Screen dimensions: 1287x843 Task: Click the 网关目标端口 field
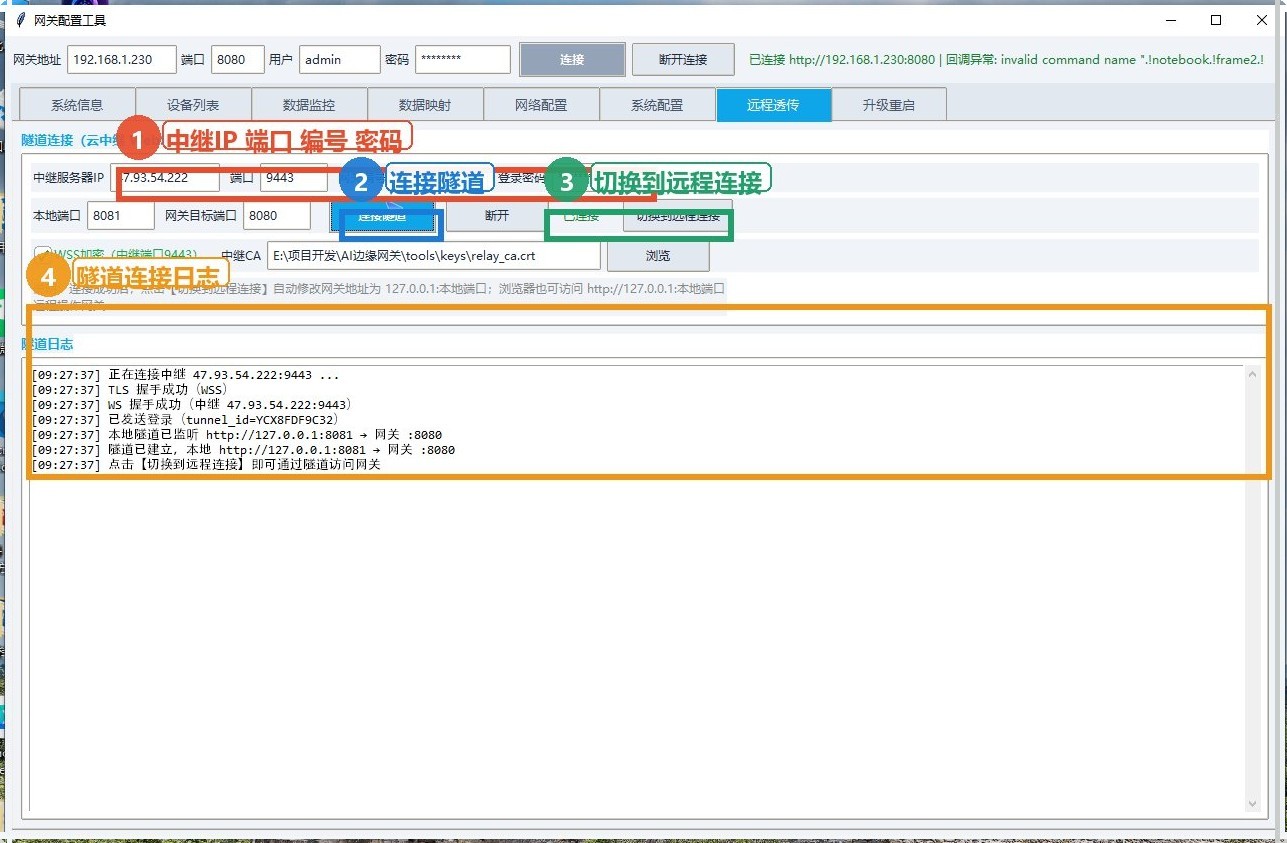click(277, 215)
